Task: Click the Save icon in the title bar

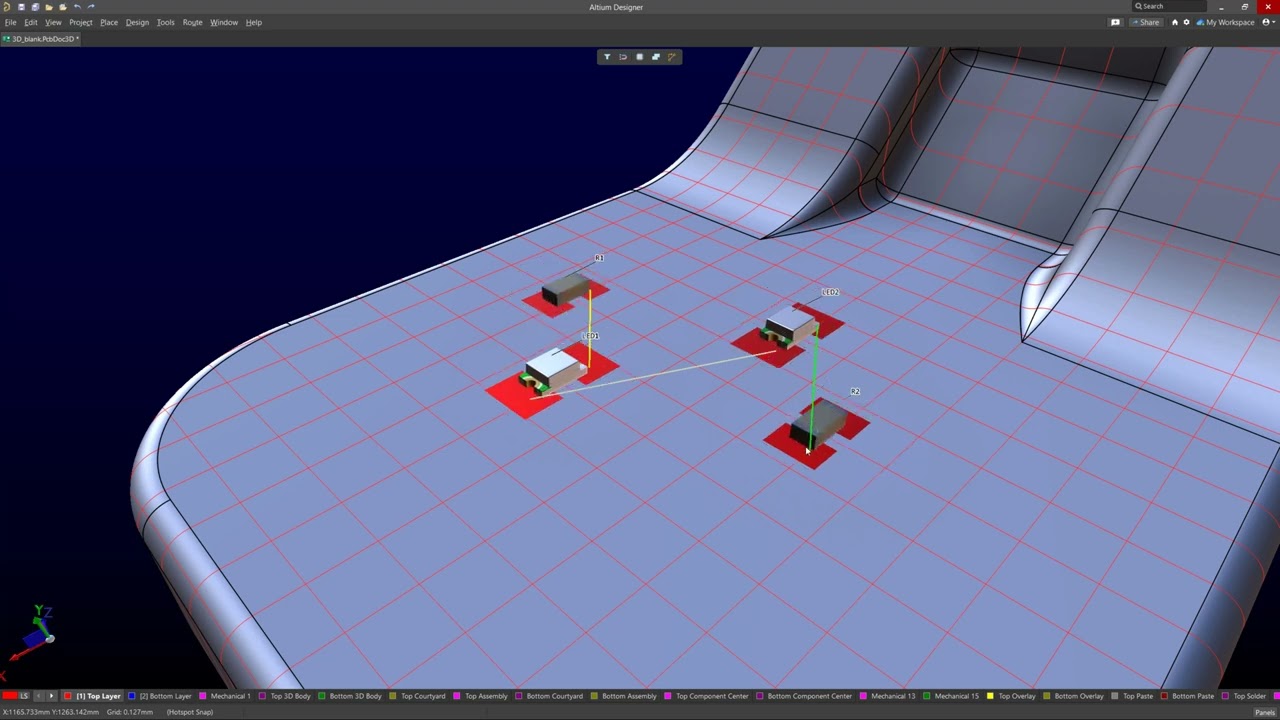Action: coord(21,7)
